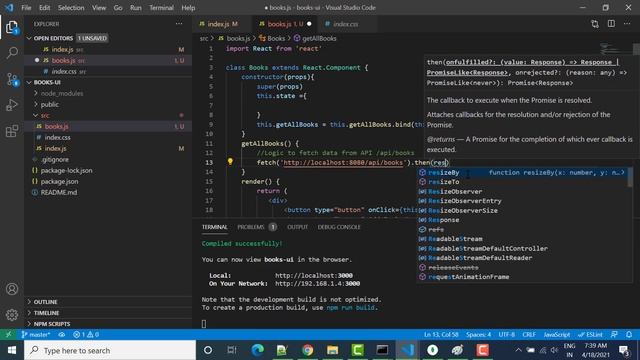This screenshot has height=360, width=640.
Task: Open Windows Start menu
Action: pos(11,350)
